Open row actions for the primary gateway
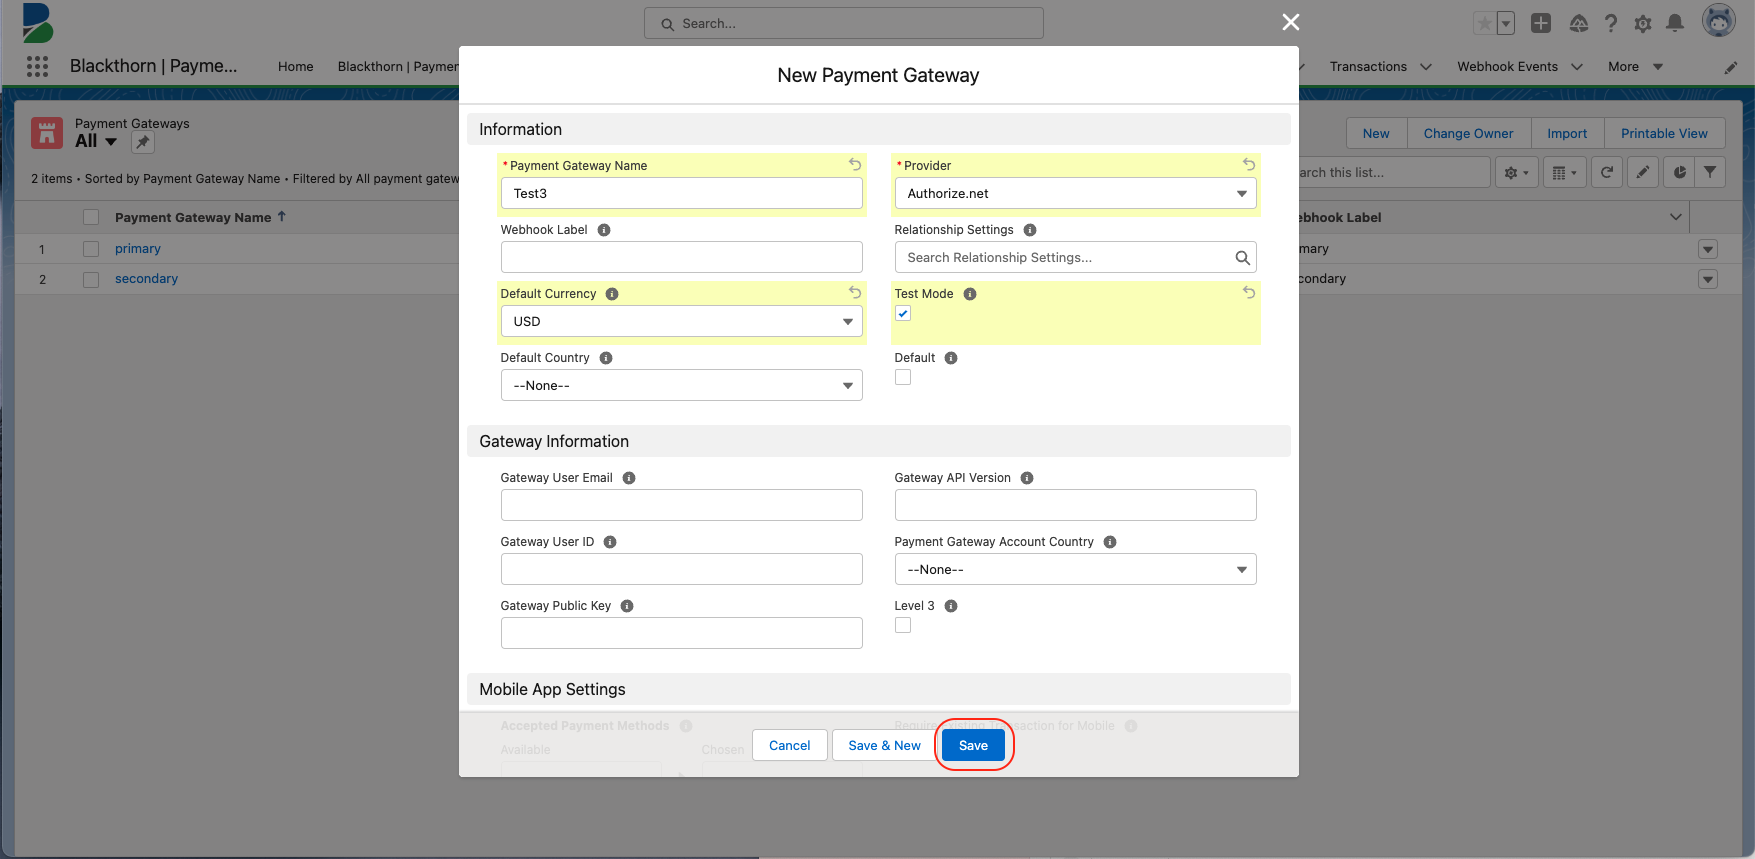Screen dimensions: 1755x859 click(x=1708, y=249)
